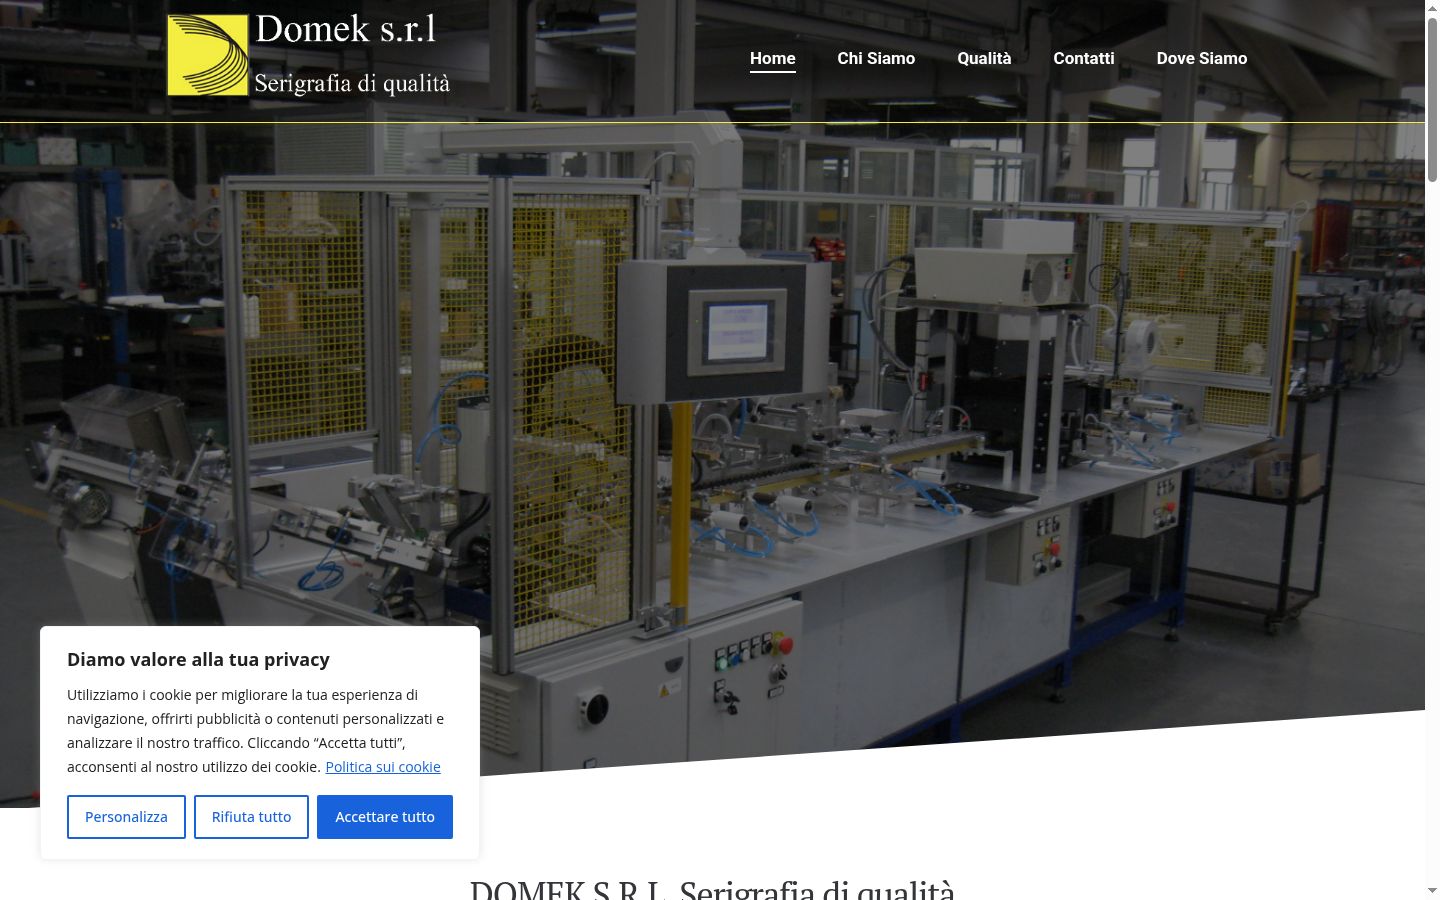Open the Home menu item

pyautogui.click(x=773, y=58)
